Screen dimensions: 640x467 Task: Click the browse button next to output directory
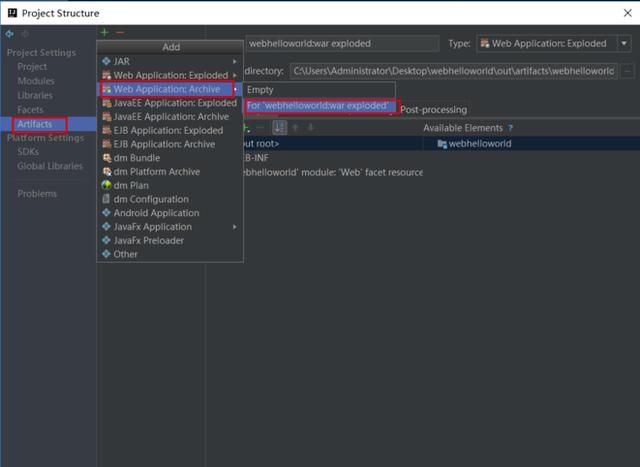[x=627, y=71]
